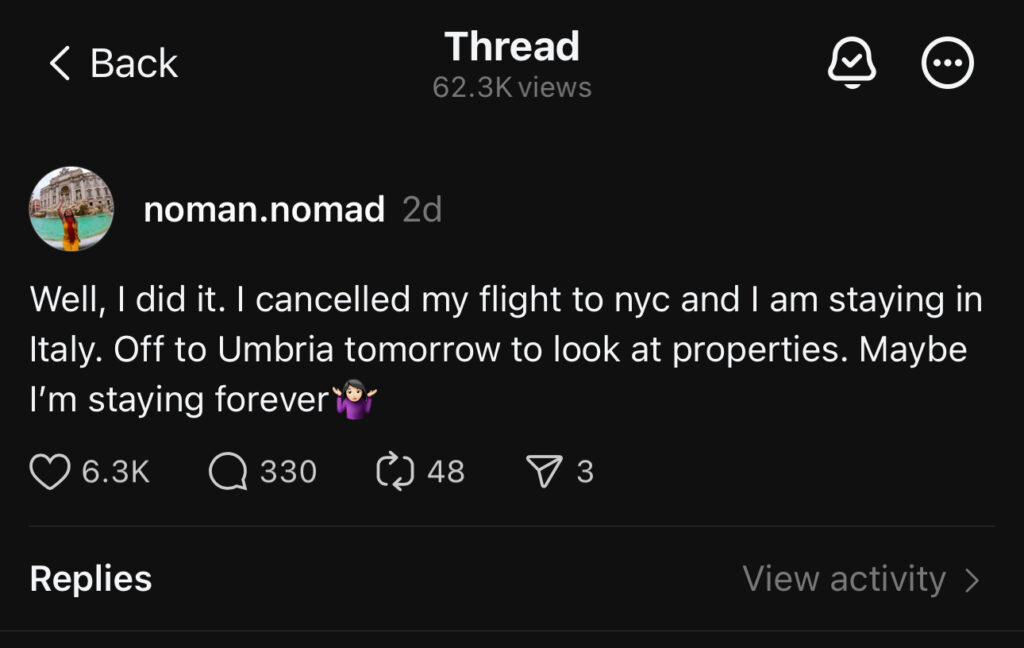1024x648 pixels.
Task: Toggle thread notifications bell
Action: pos(852,64)
